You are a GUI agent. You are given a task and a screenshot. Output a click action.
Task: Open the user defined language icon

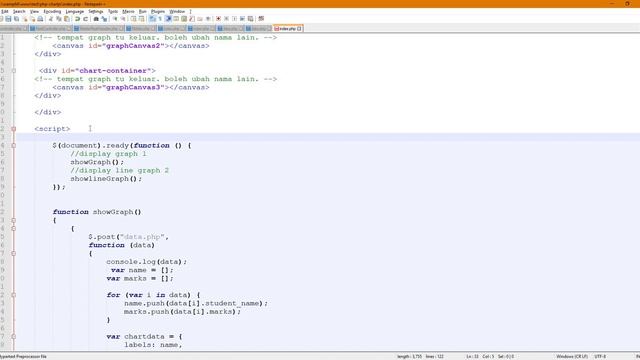176,19
